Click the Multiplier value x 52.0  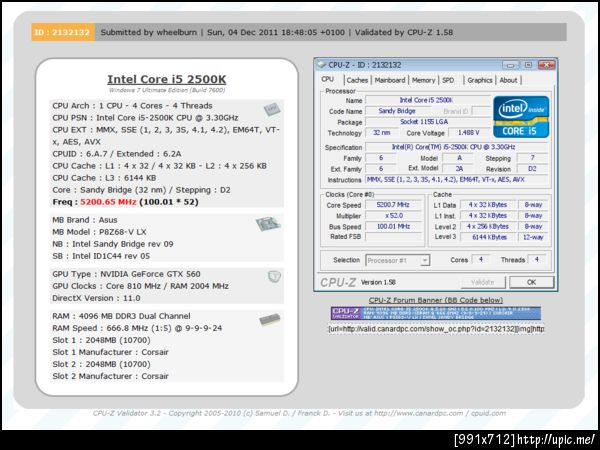pyautogui.click(x=393, y=215)
